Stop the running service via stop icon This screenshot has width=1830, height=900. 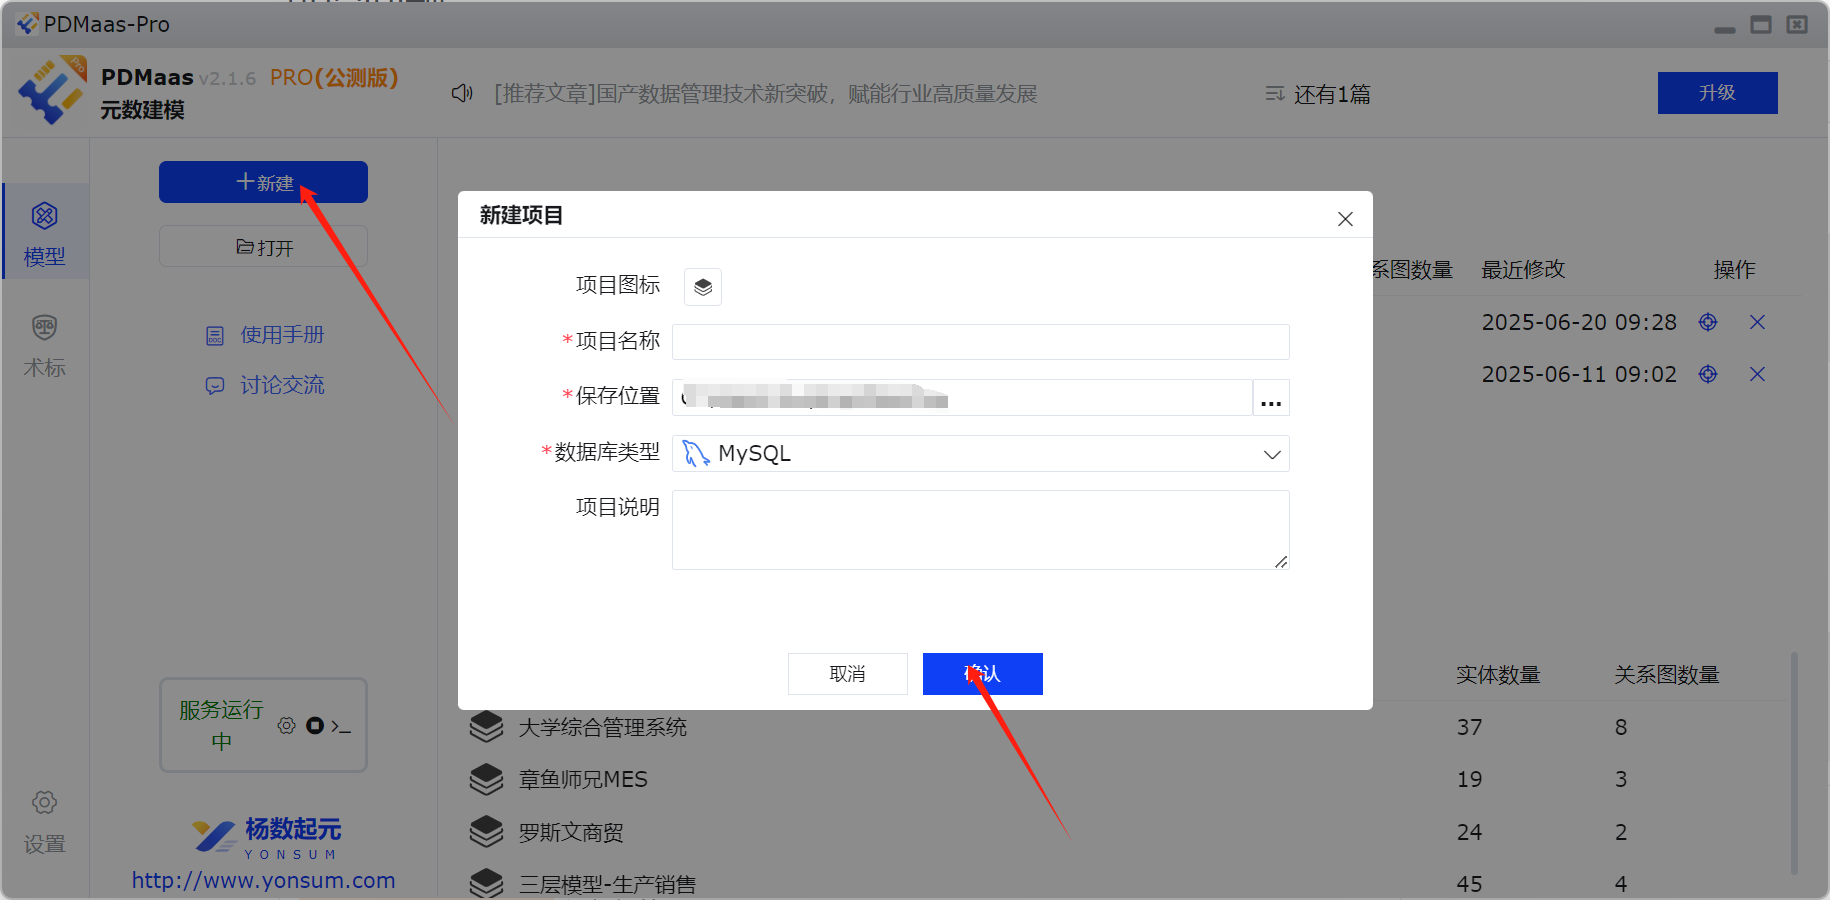tap(315, 726)
